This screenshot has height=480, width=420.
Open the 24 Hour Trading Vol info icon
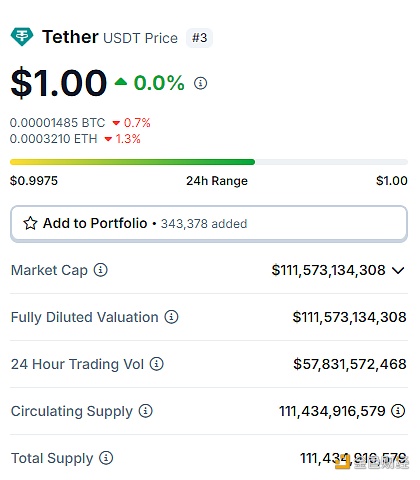click(156, 364)
